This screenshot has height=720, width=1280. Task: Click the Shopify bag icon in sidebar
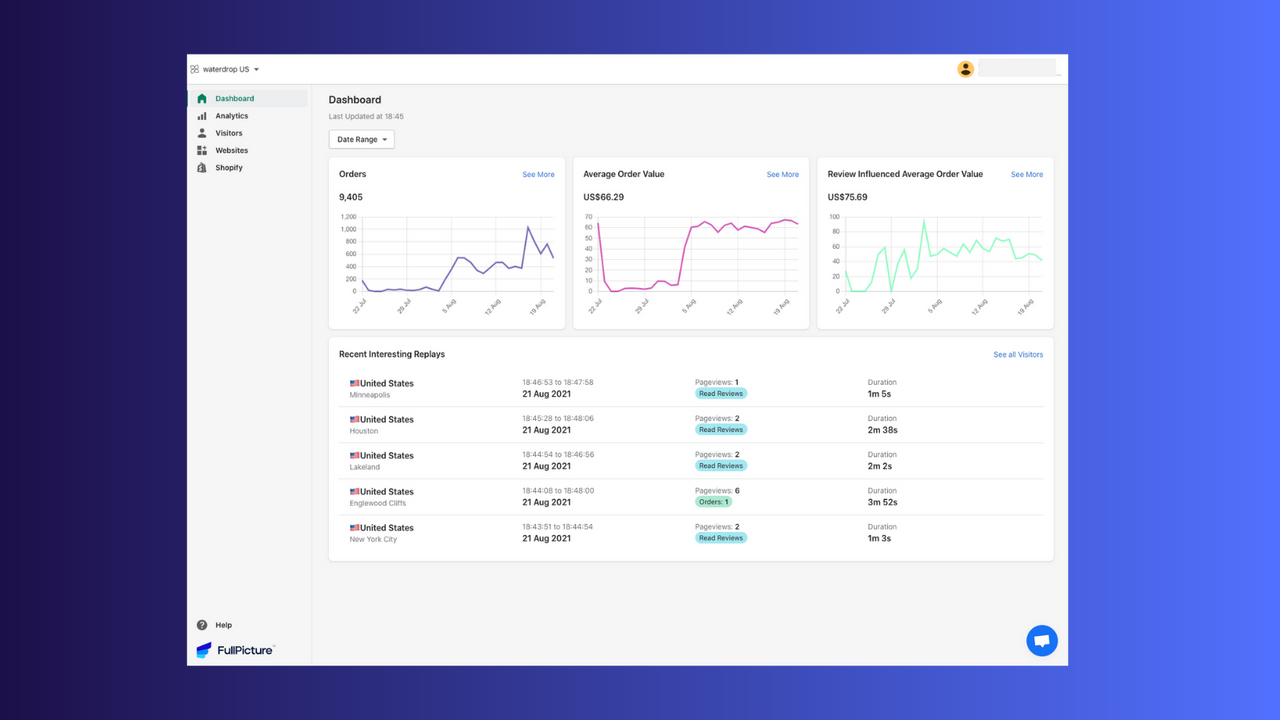pos(202,167)
